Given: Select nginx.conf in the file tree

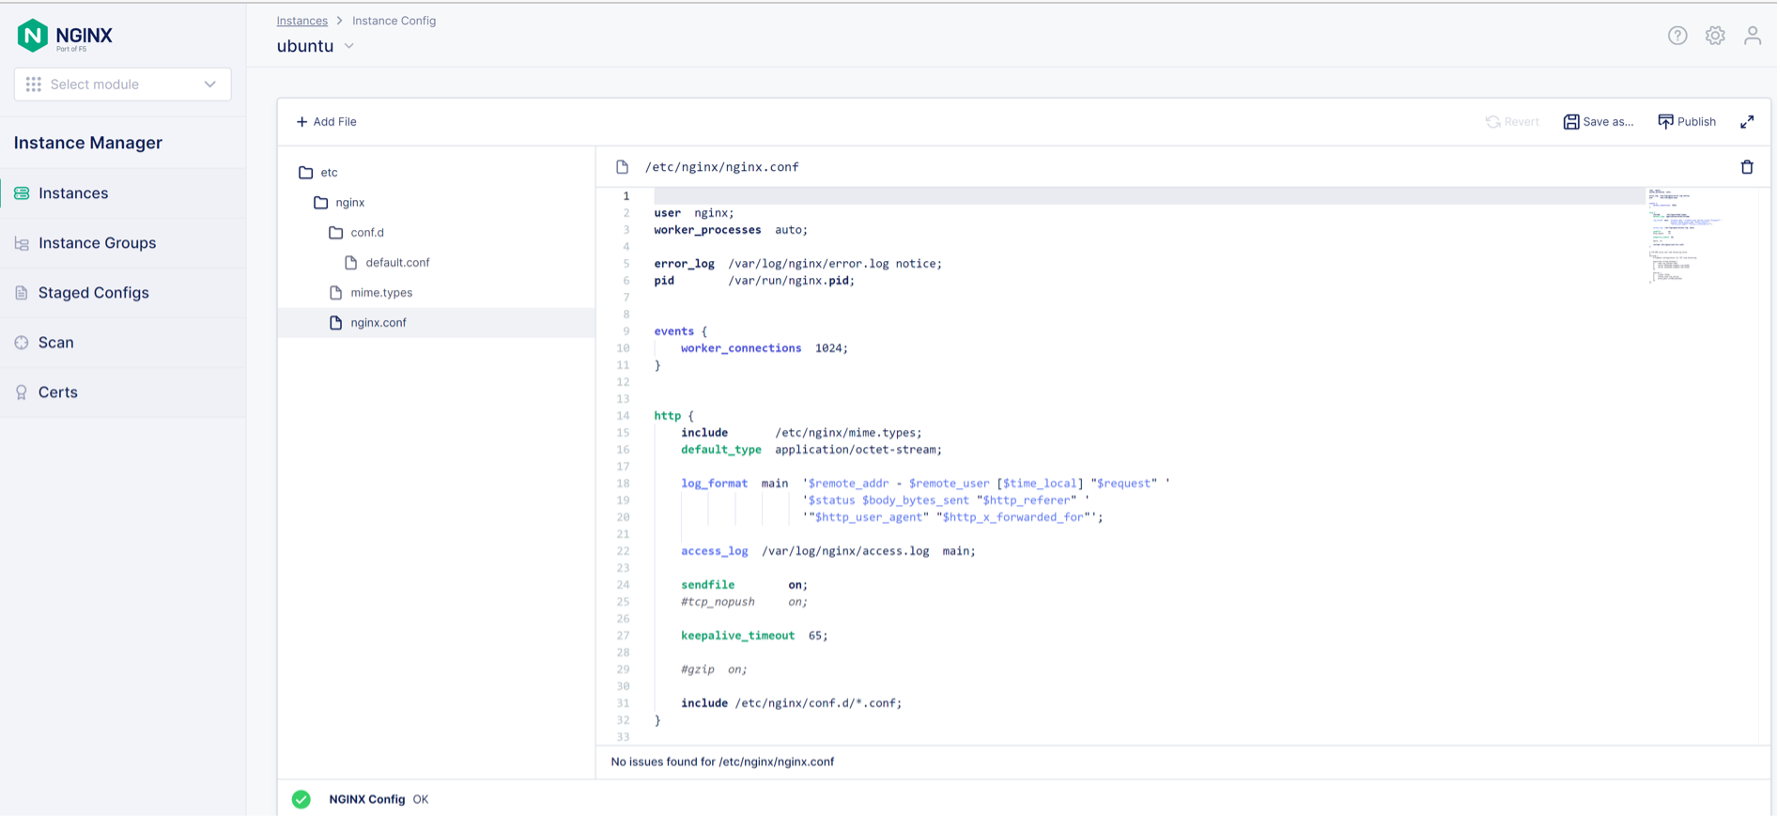Looking at the screenshot, I should point(436,323).
